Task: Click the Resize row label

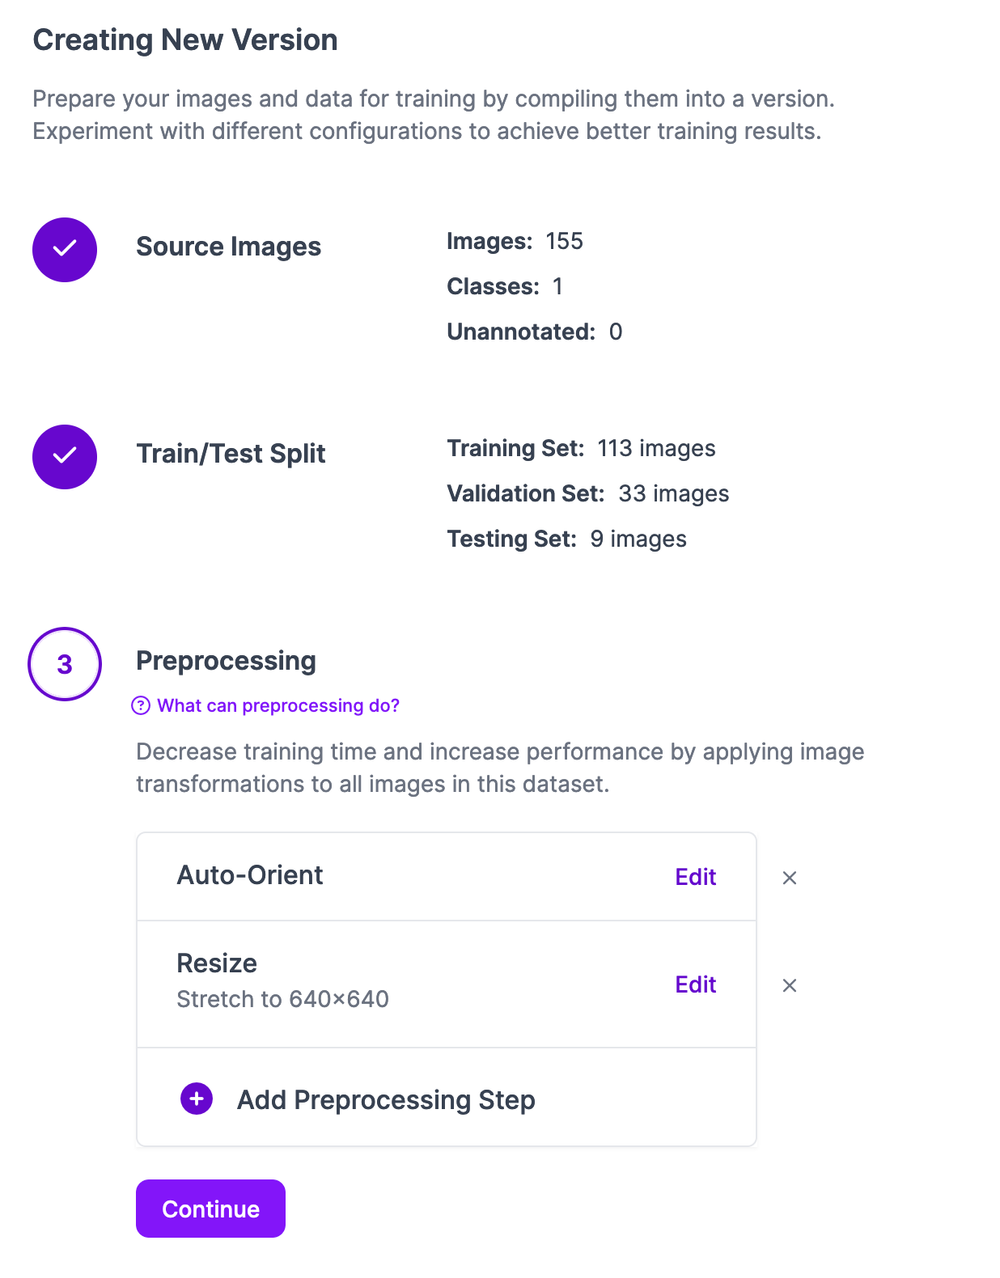Action: pos(217,963)
